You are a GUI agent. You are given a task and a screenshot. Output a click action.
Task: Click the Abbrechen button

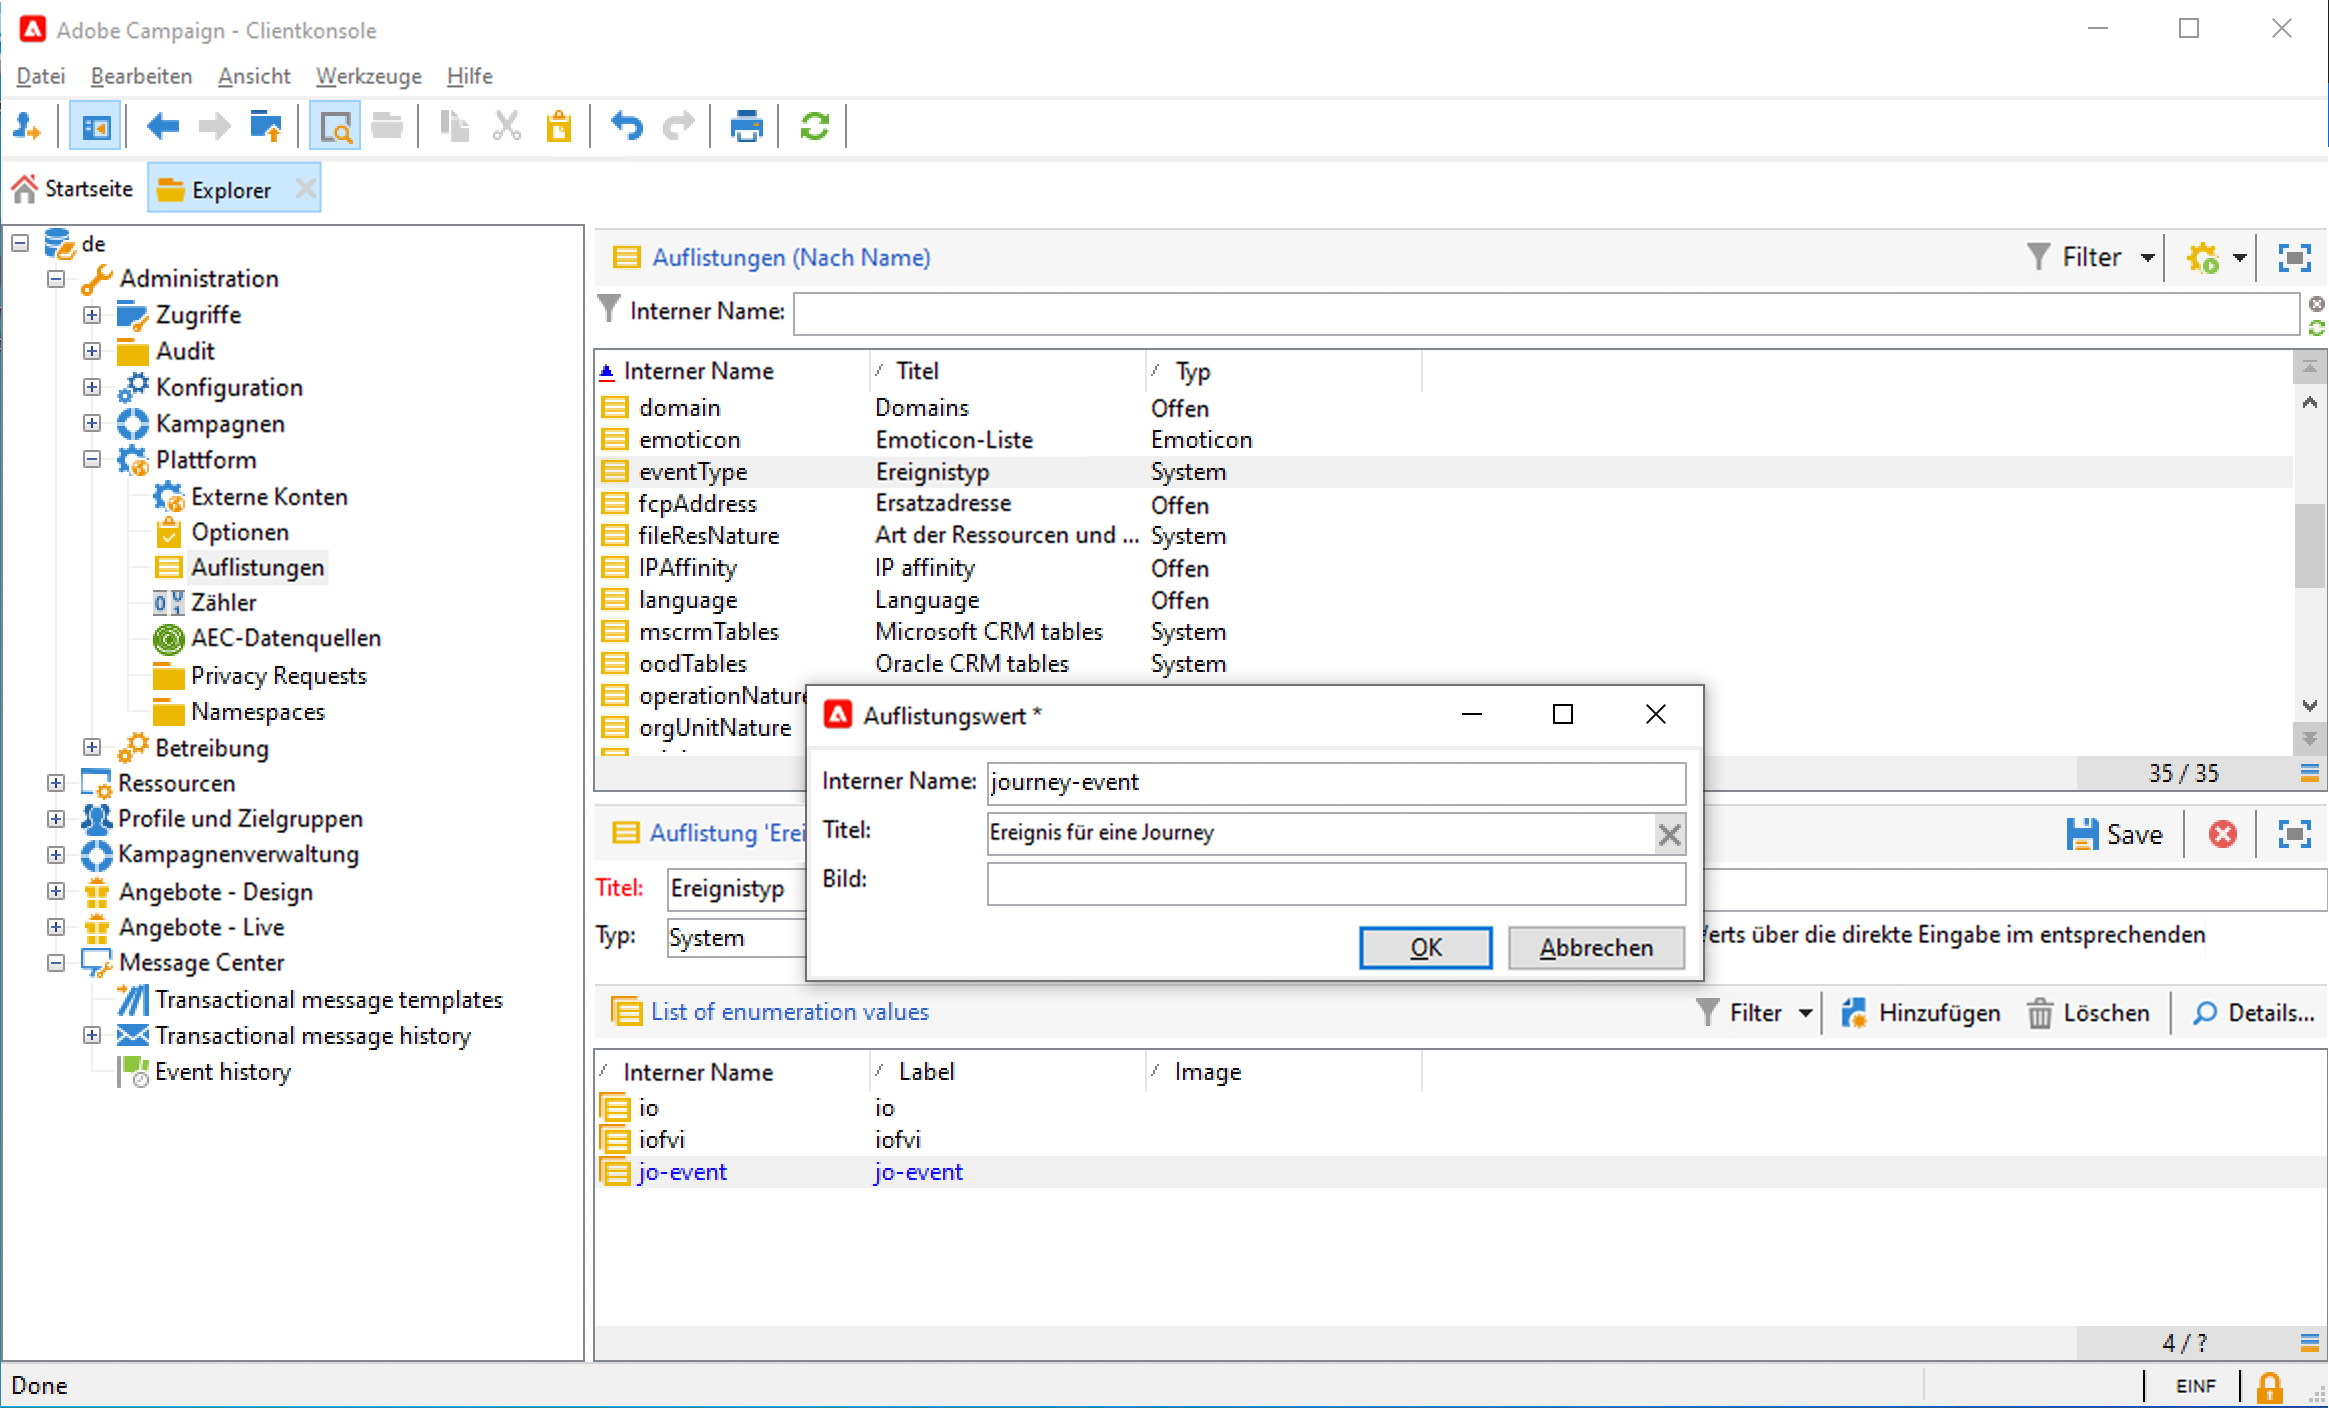1595,947
